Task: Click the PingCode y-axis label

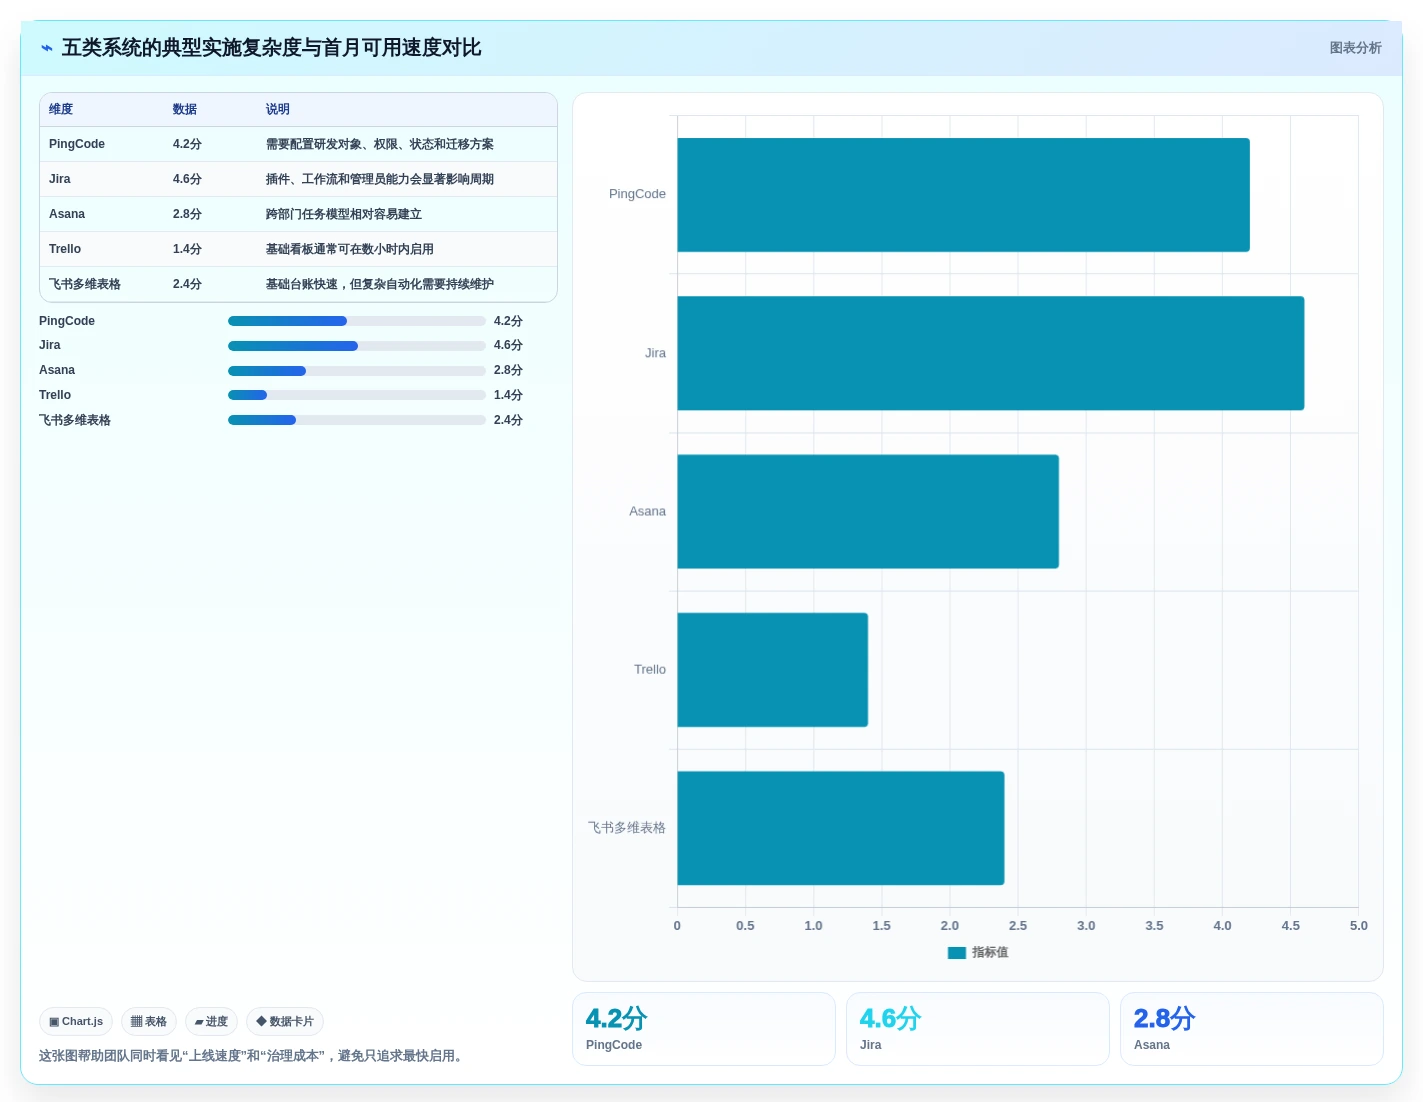Action: [x=637, y=194]
